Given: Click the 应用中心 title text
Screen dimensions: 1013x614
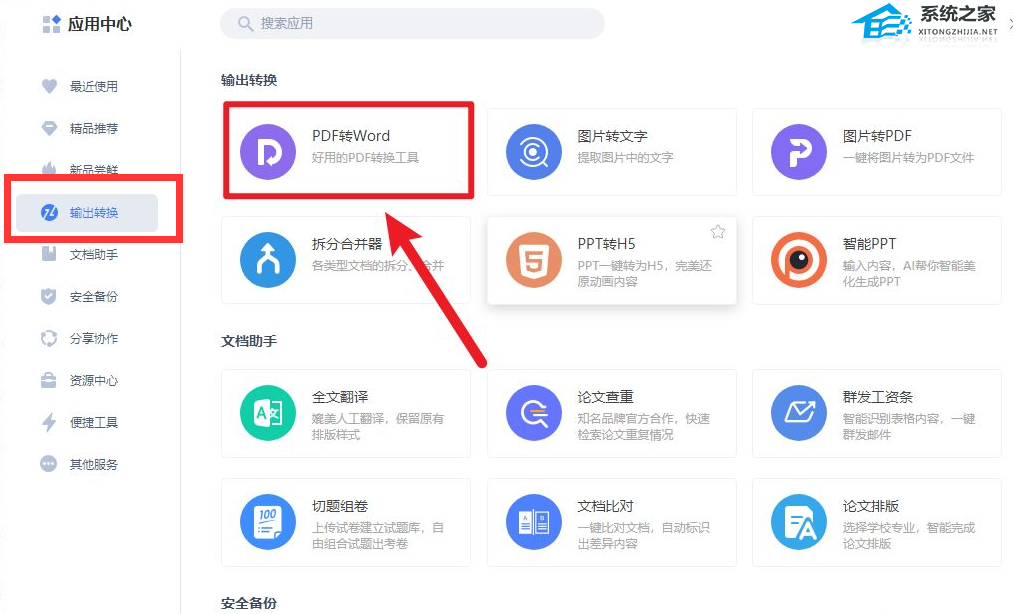Looking at the screenshot, I should tap(99, 24).
